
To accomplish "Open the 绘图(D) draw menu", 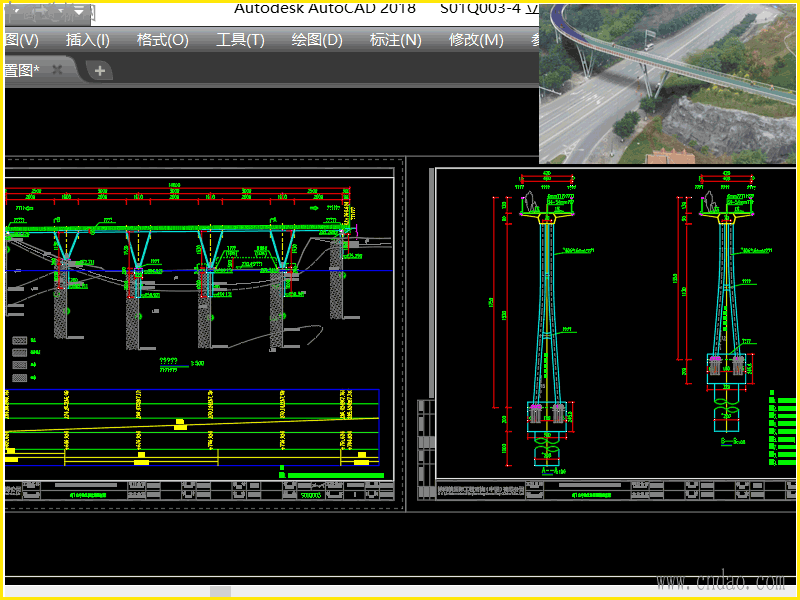I will tap(317, 40).
